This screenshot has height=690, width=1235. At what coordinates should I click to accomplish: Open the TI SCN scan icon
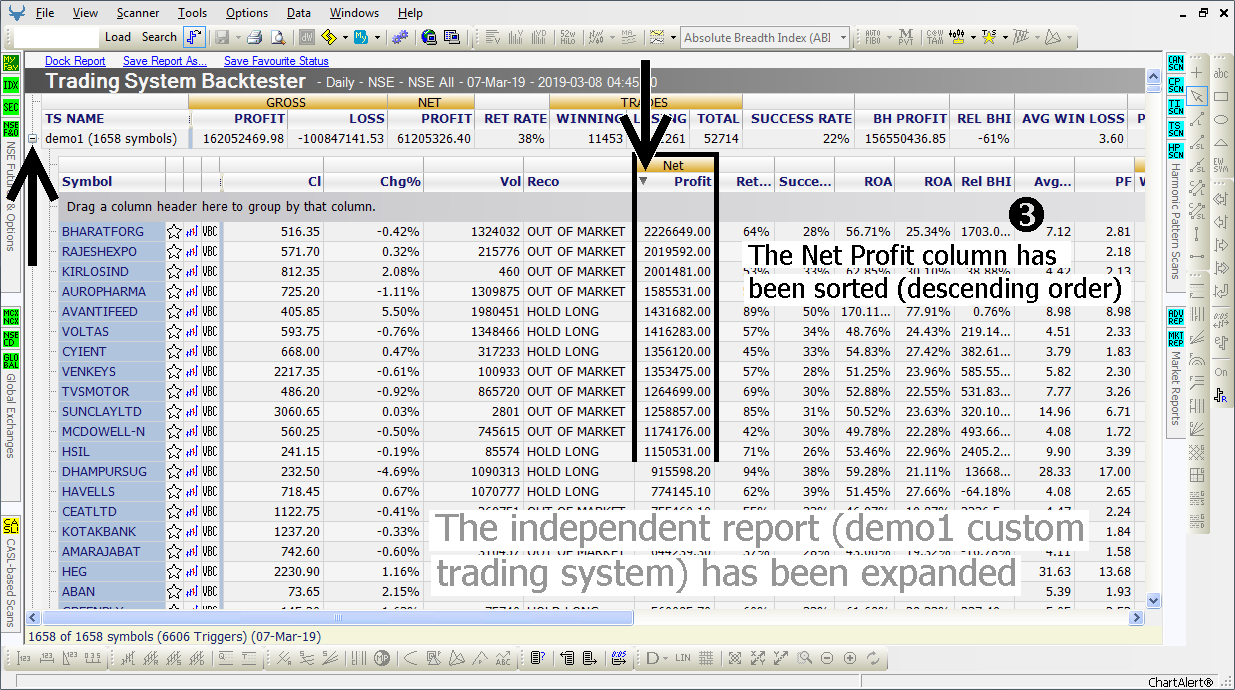(1175, 107)
